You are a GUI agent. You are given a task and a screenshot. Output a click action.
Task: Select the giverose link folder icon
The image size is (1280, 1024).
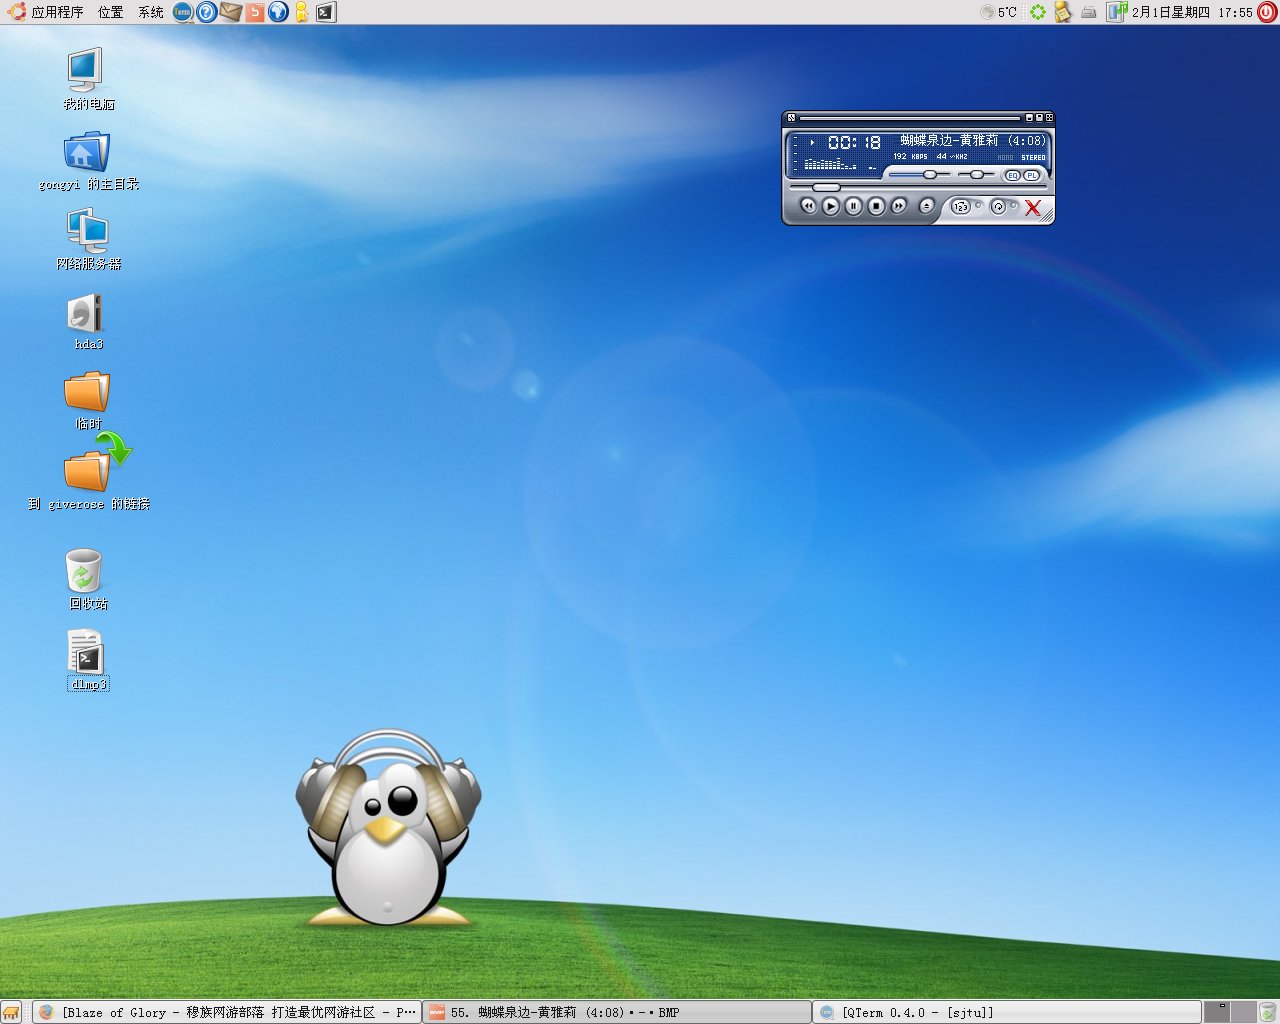(x=88, y=472)
